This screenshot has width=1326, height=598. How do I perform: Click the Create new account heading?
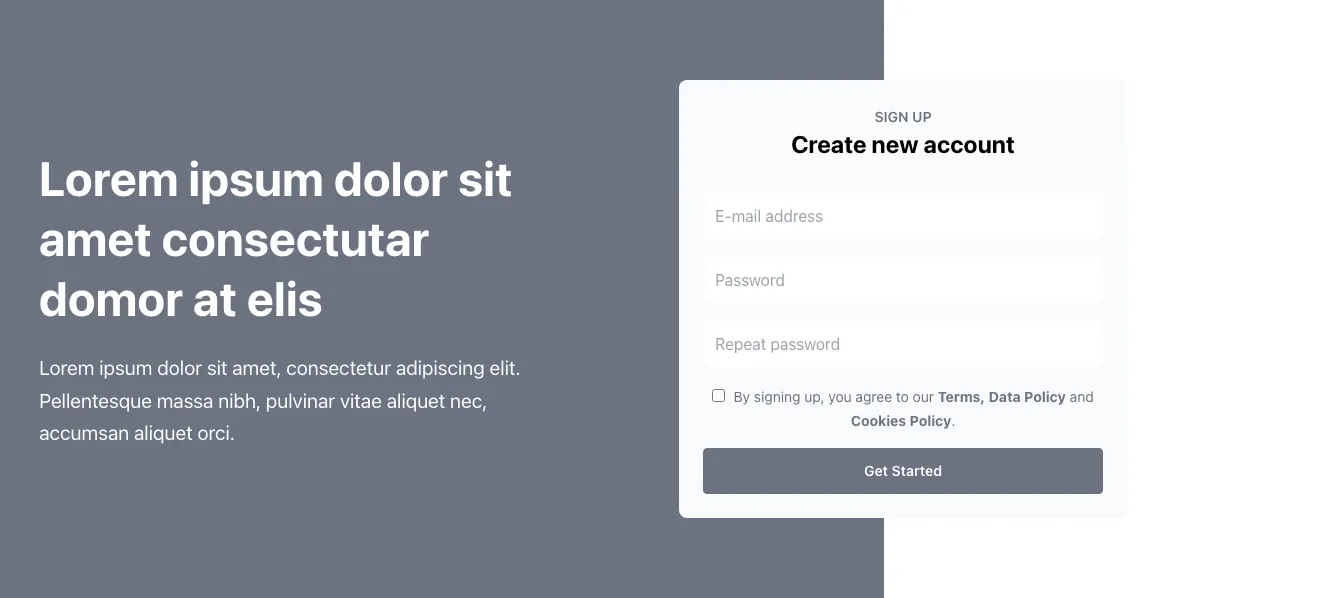click(x=902, y=145)
